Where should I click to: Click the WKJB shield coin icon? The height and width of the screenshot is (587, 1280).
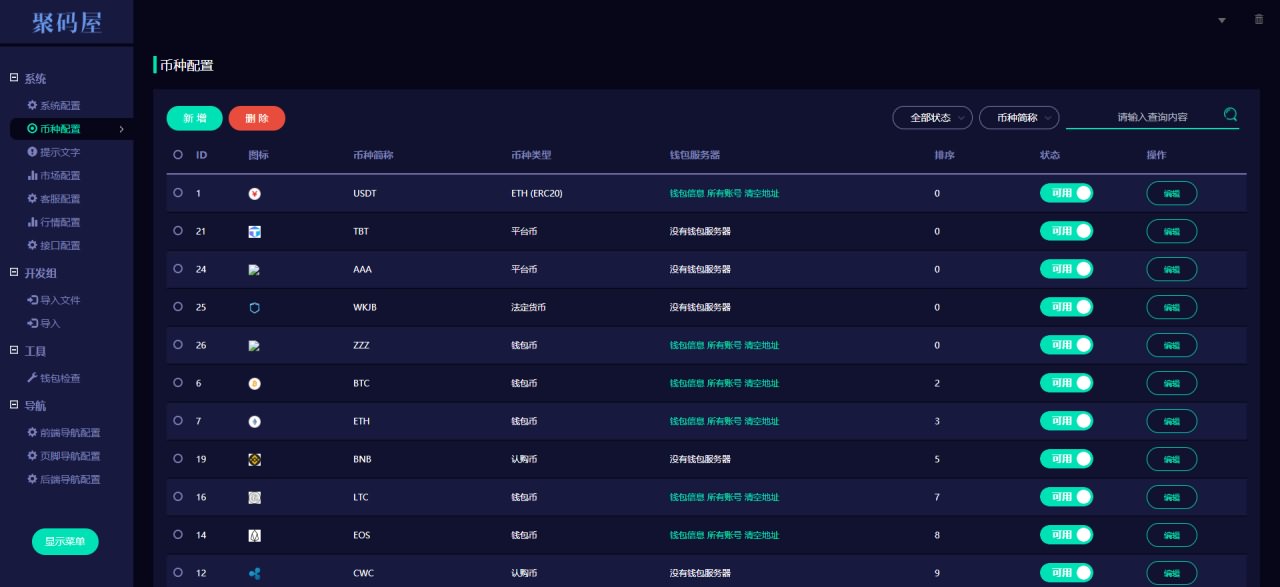(x=254, y=307)
